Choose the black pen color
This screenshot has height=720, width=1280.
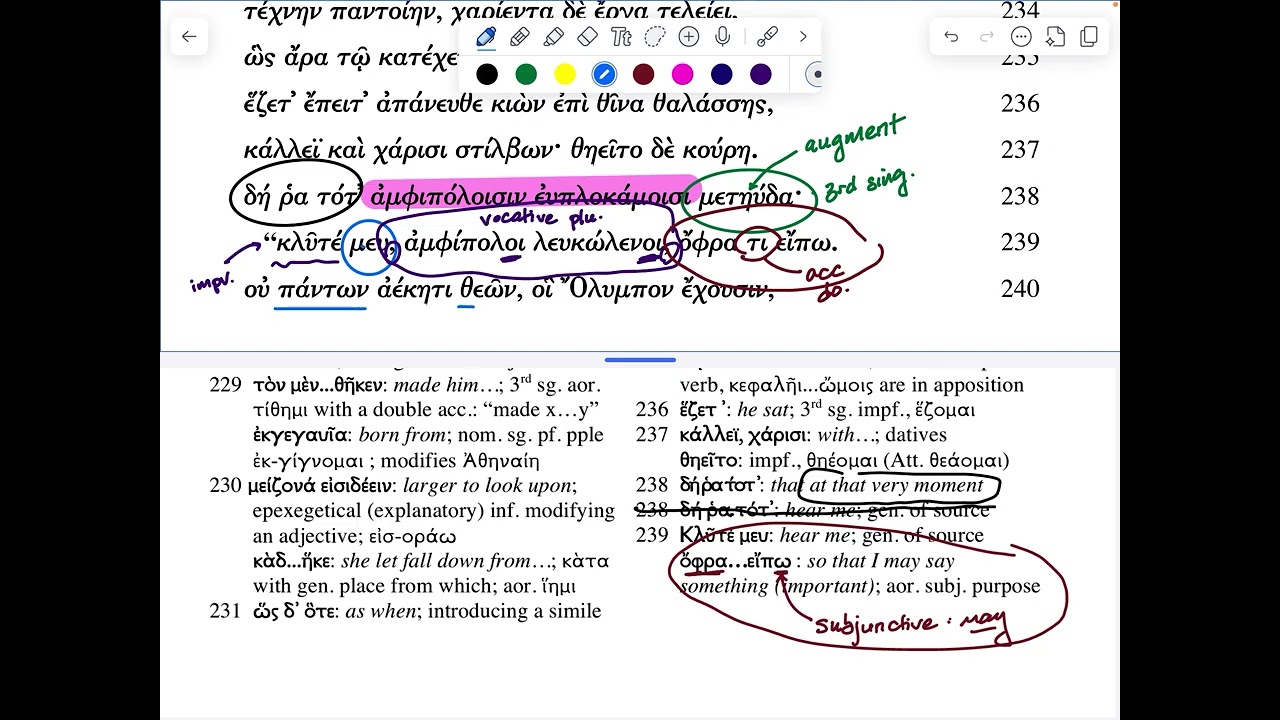[487, 74]
